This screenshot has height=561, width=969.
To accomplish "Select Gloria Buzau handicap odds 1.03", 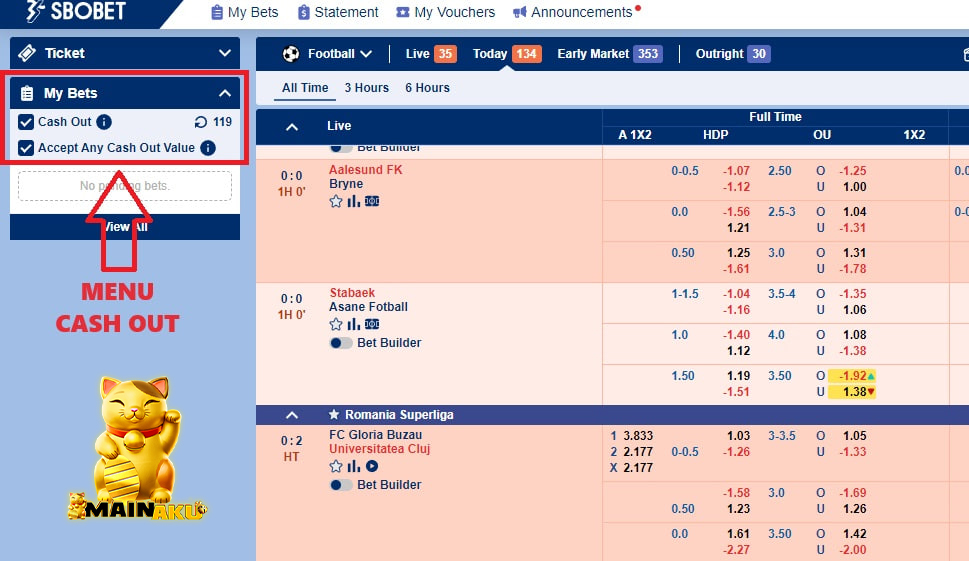I will (x=738, y=436).
